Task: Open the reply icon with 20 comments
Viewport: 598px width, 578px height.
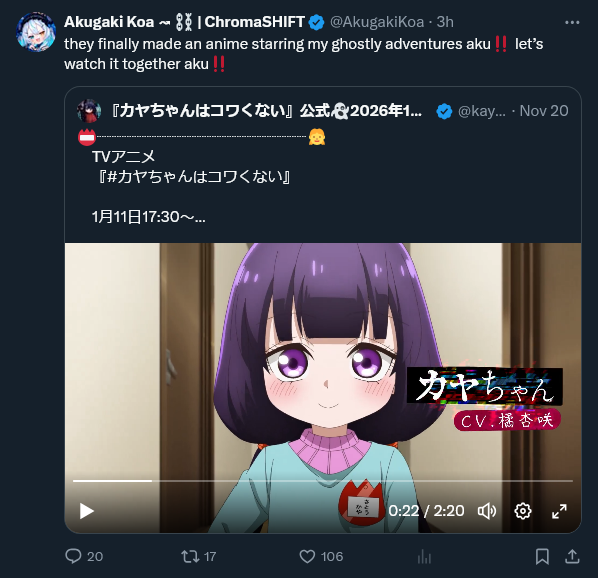Action: click(x=73, y=556)
